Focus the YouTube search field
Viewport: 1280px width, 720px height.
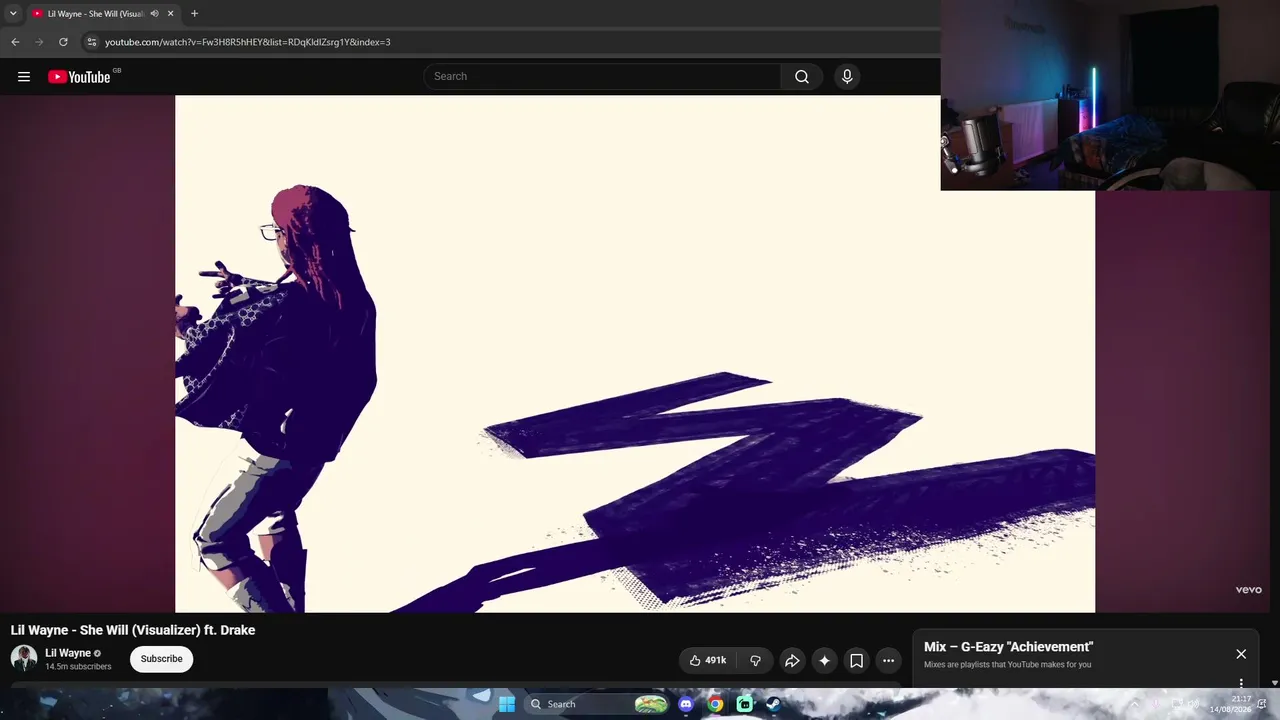(602, 77)
